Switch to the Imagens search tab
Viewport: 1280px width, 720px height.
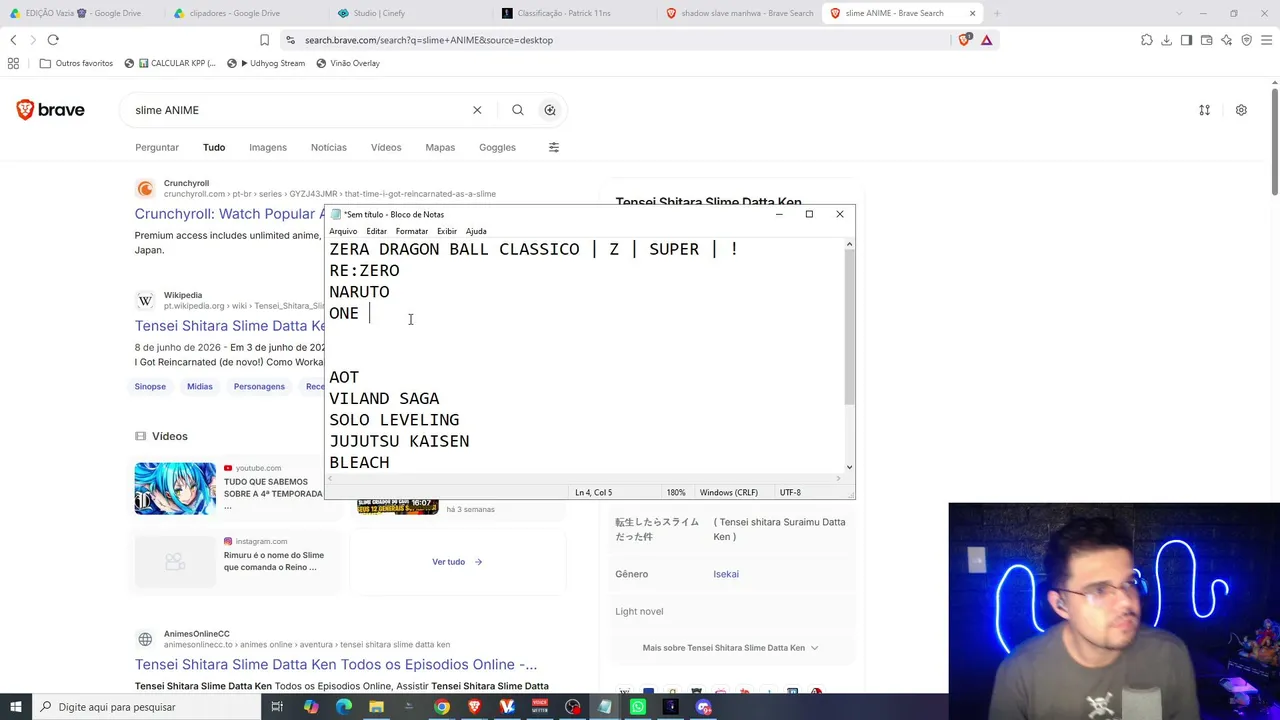coord(268,147)
